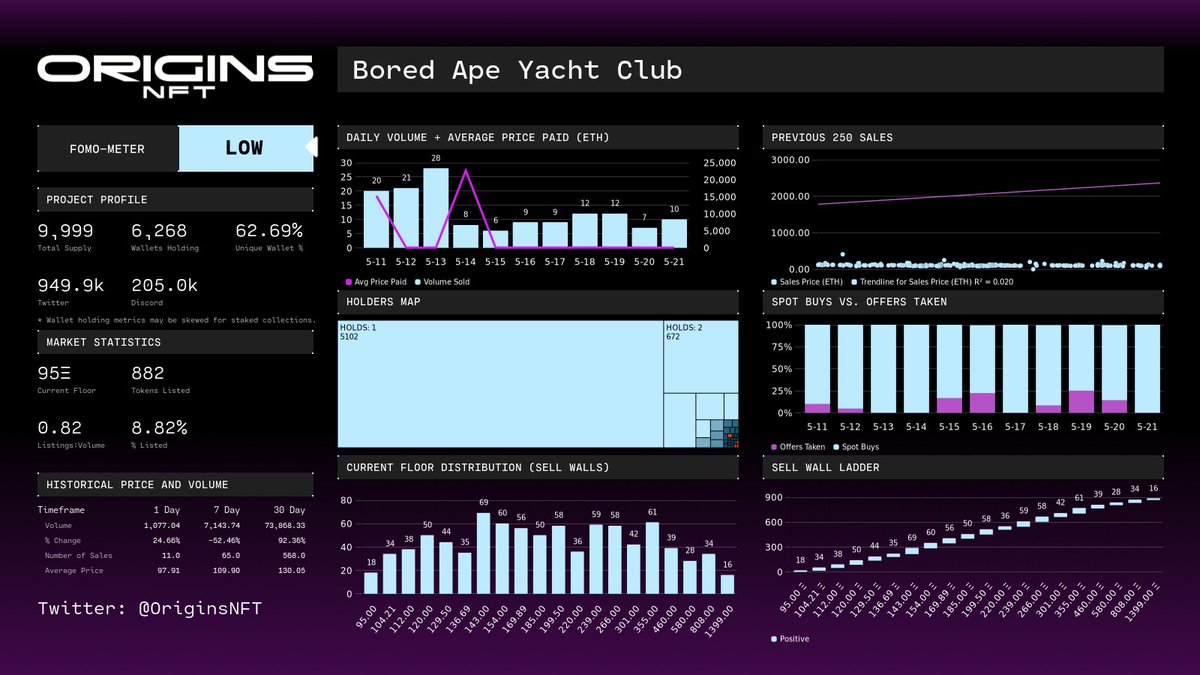
Task: Click the HOLDS: 2 treemap tile
Action: point(701,356)
